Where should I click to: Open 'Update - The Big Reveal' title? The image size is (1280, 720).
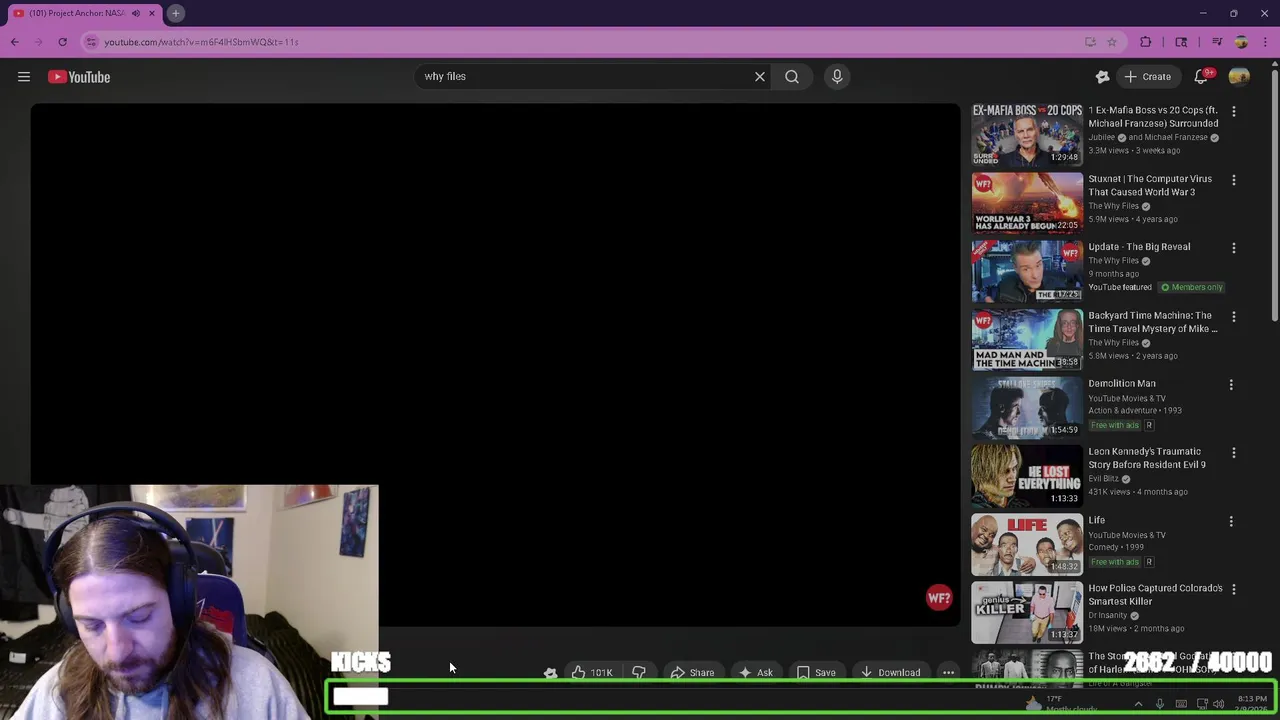tap(1139, 247)
